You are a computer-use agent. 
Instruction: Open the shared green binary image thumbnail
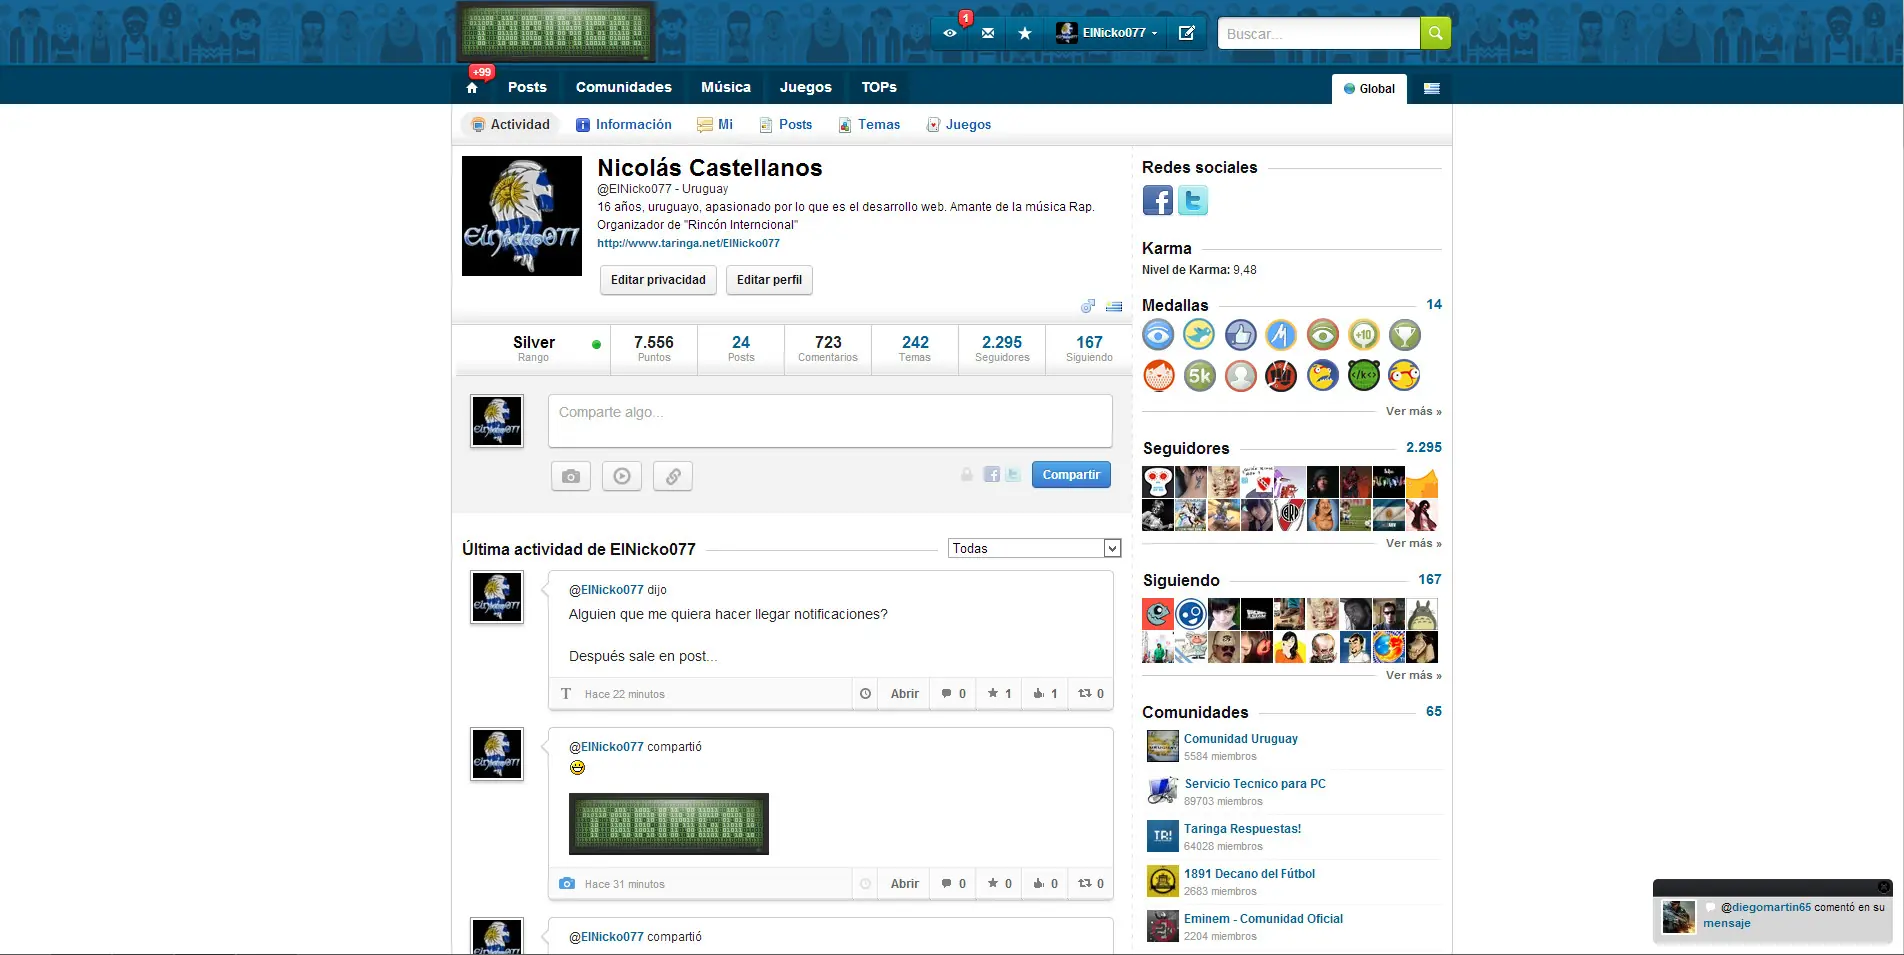pyautogui.click(x=669, y=824)
